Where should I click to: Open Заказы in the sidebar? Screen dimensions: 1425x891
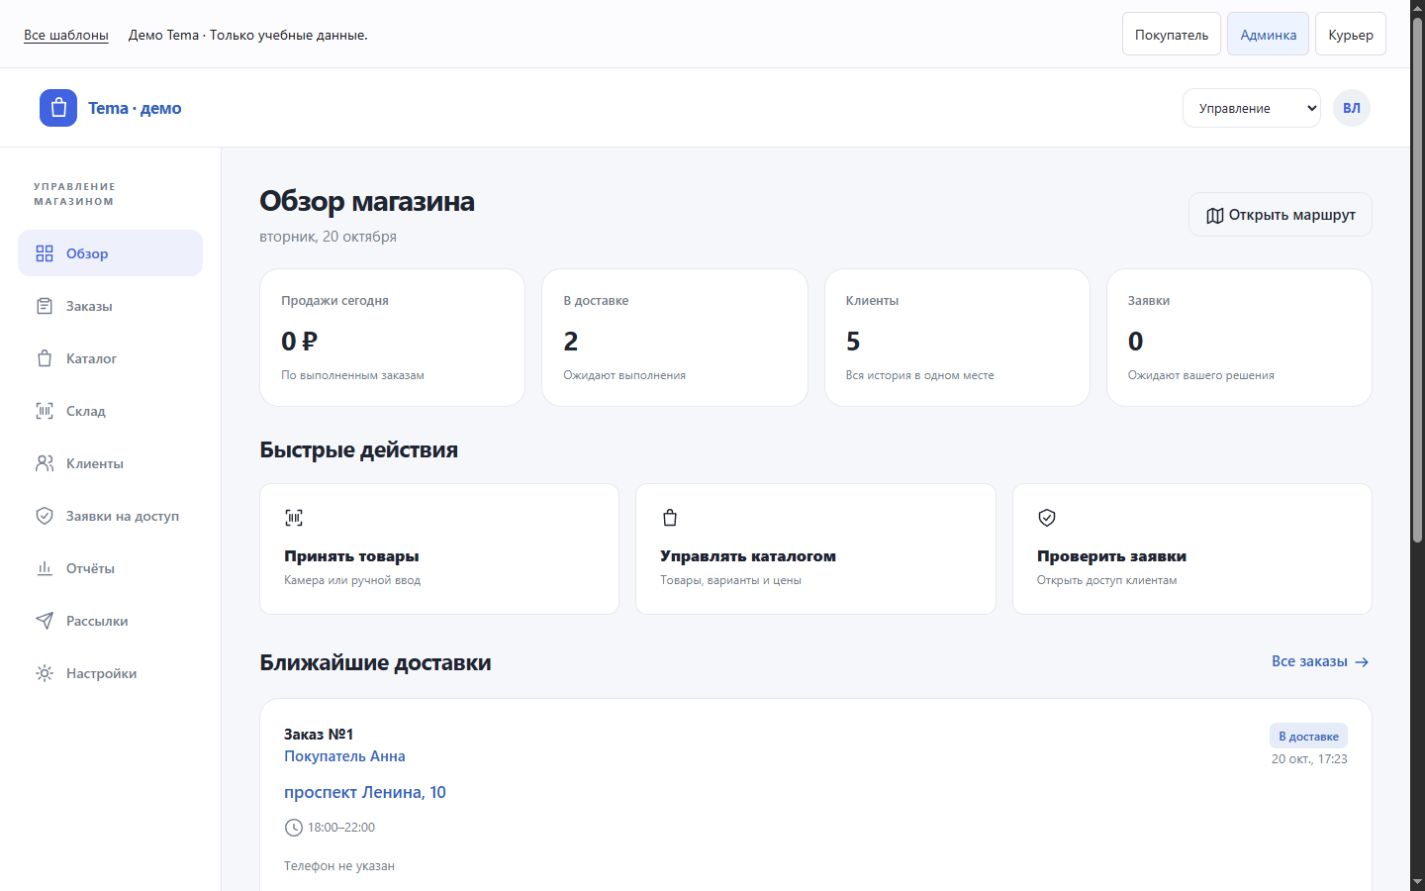coord(110,306)
